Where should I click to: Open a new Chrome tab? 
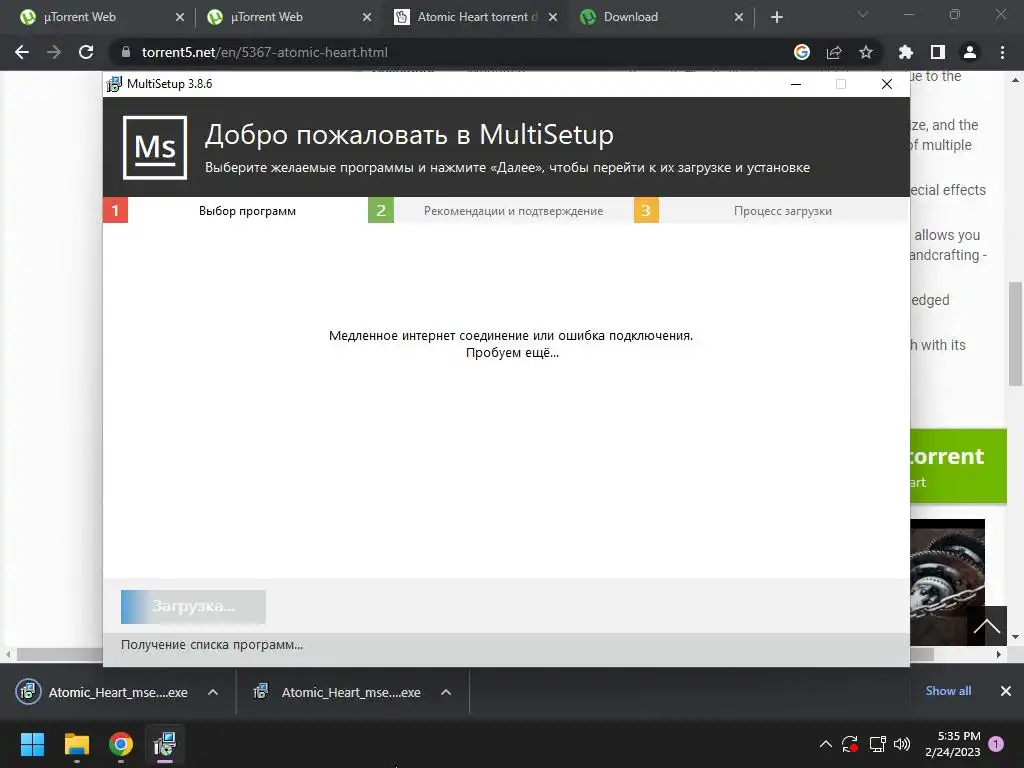click(x=776, y=18)
